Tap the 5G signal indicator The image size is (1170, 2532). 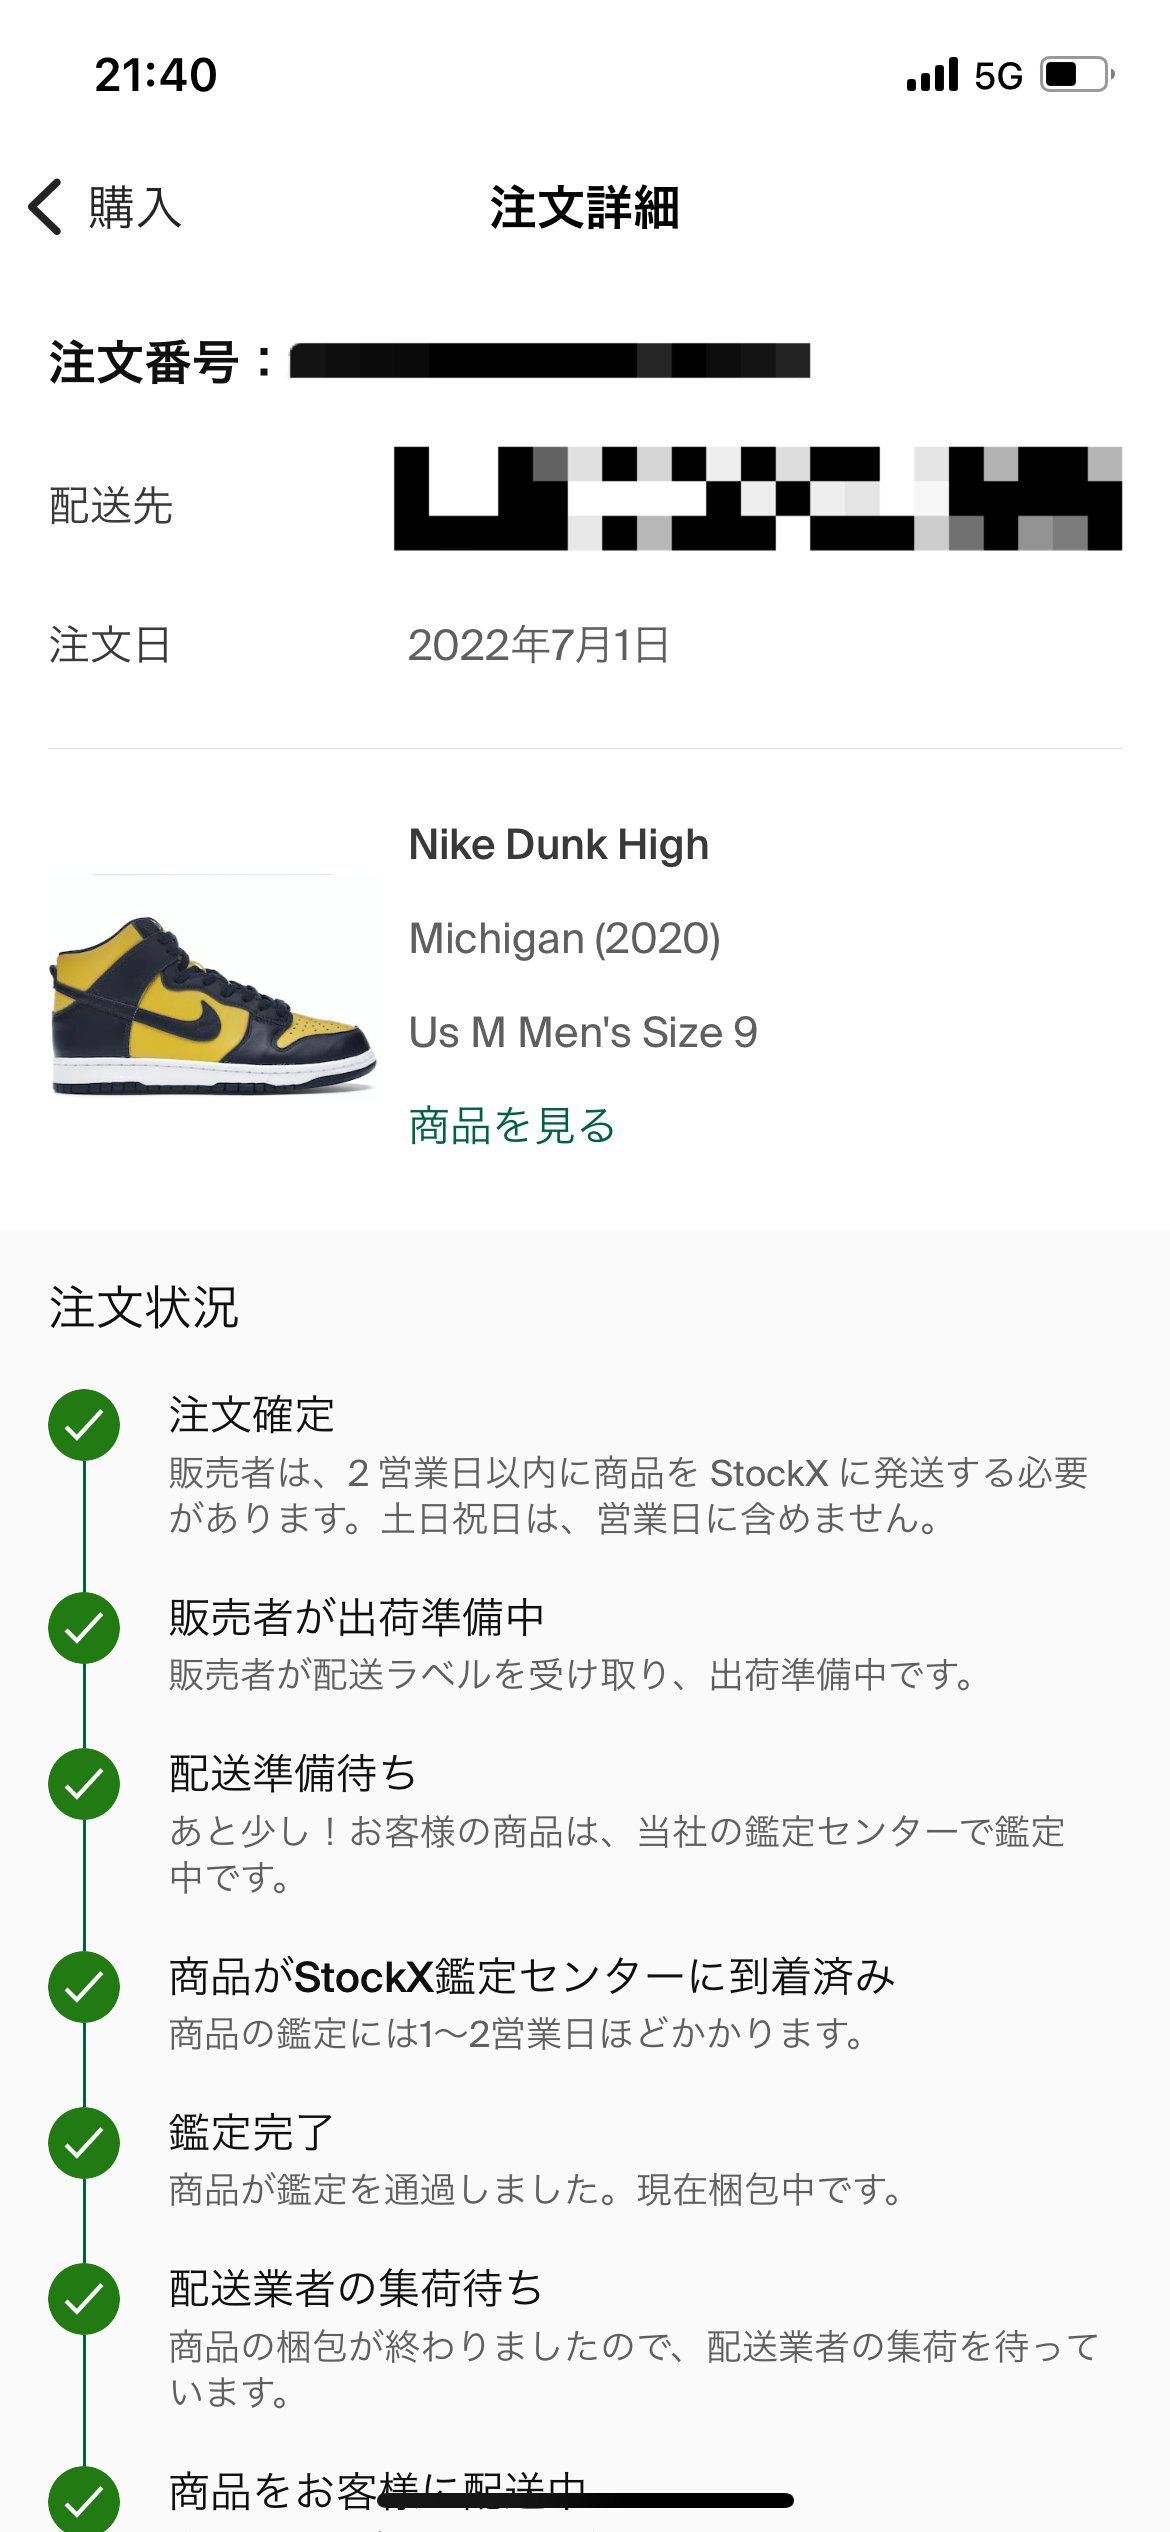tap(998, 76)
